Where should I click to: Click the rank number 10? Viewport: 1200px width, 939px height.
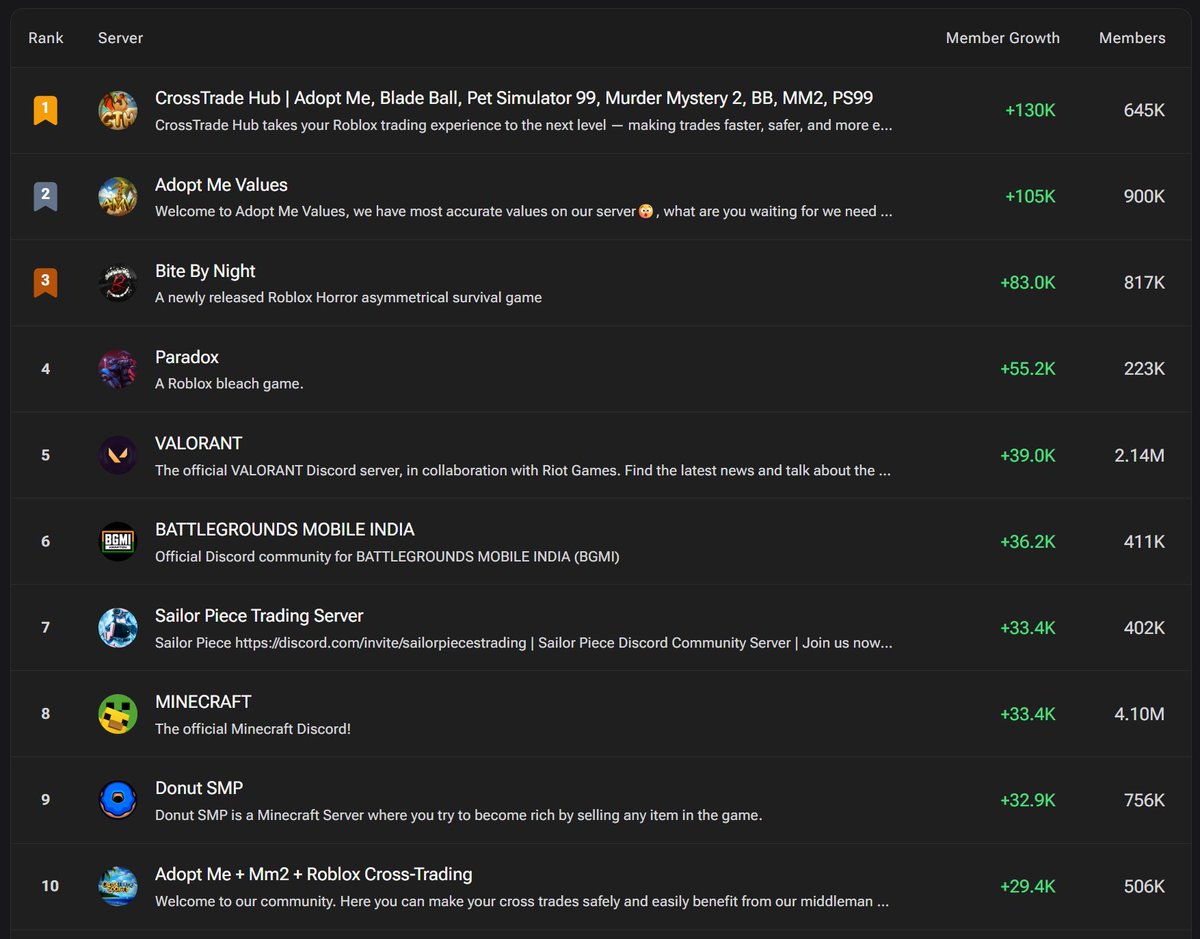pos(50,886)
